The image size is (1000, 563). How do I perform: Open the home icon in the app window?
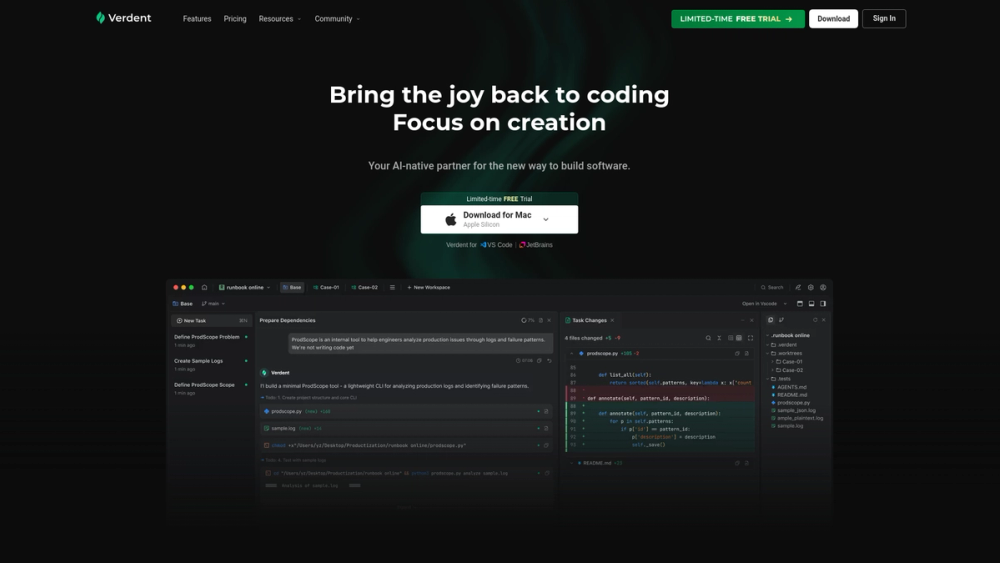pos(204,288)
